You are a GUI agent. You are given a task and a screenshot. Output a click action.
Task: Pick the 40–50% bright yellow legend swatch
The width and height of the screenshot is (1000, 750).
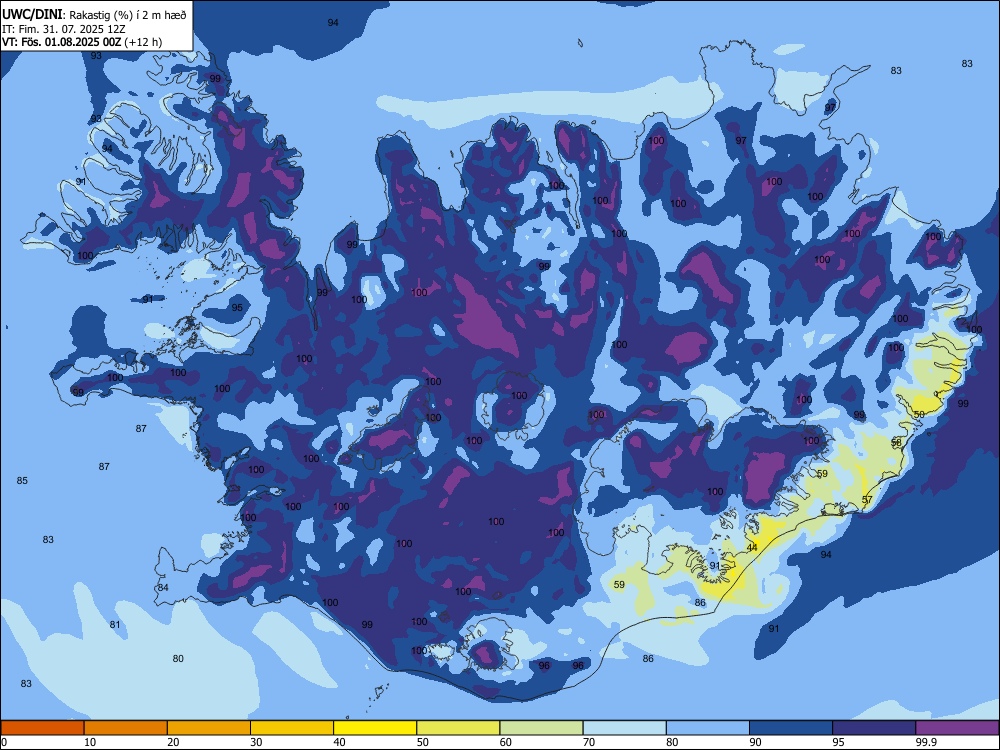click(x=375, y=728)
